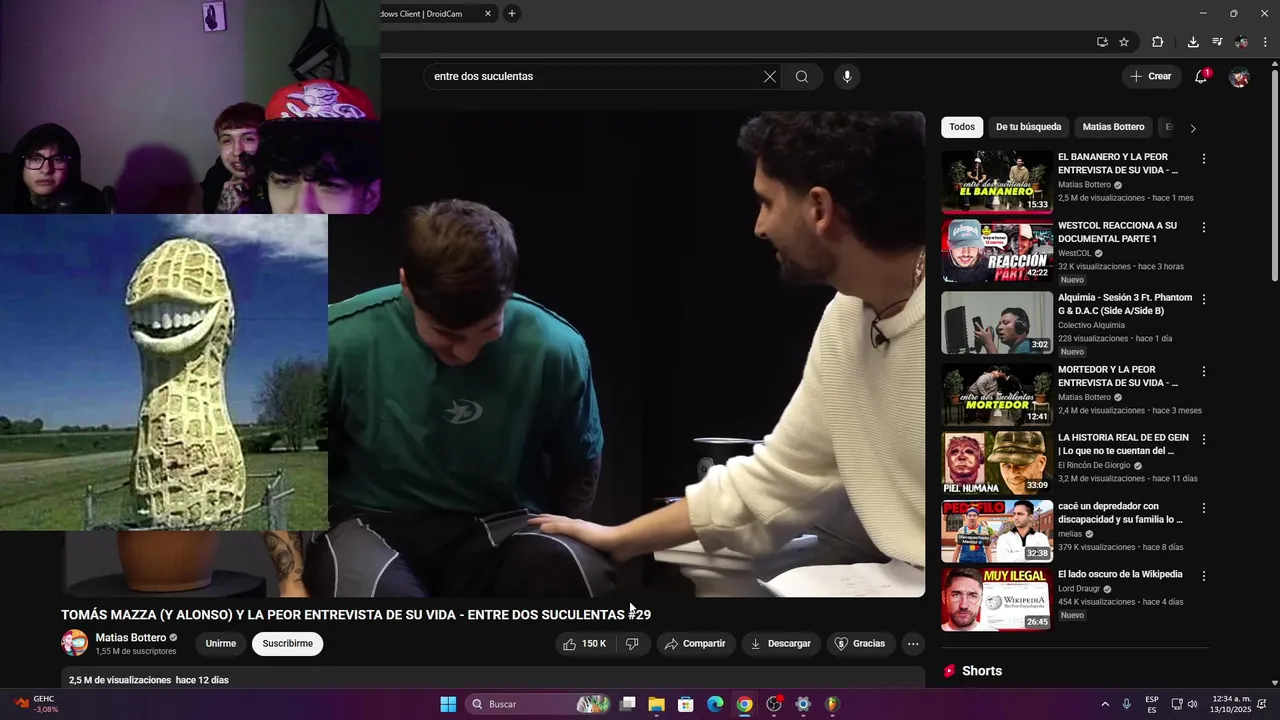Select the DroidCam Windows Client tab

pos(430,14)
